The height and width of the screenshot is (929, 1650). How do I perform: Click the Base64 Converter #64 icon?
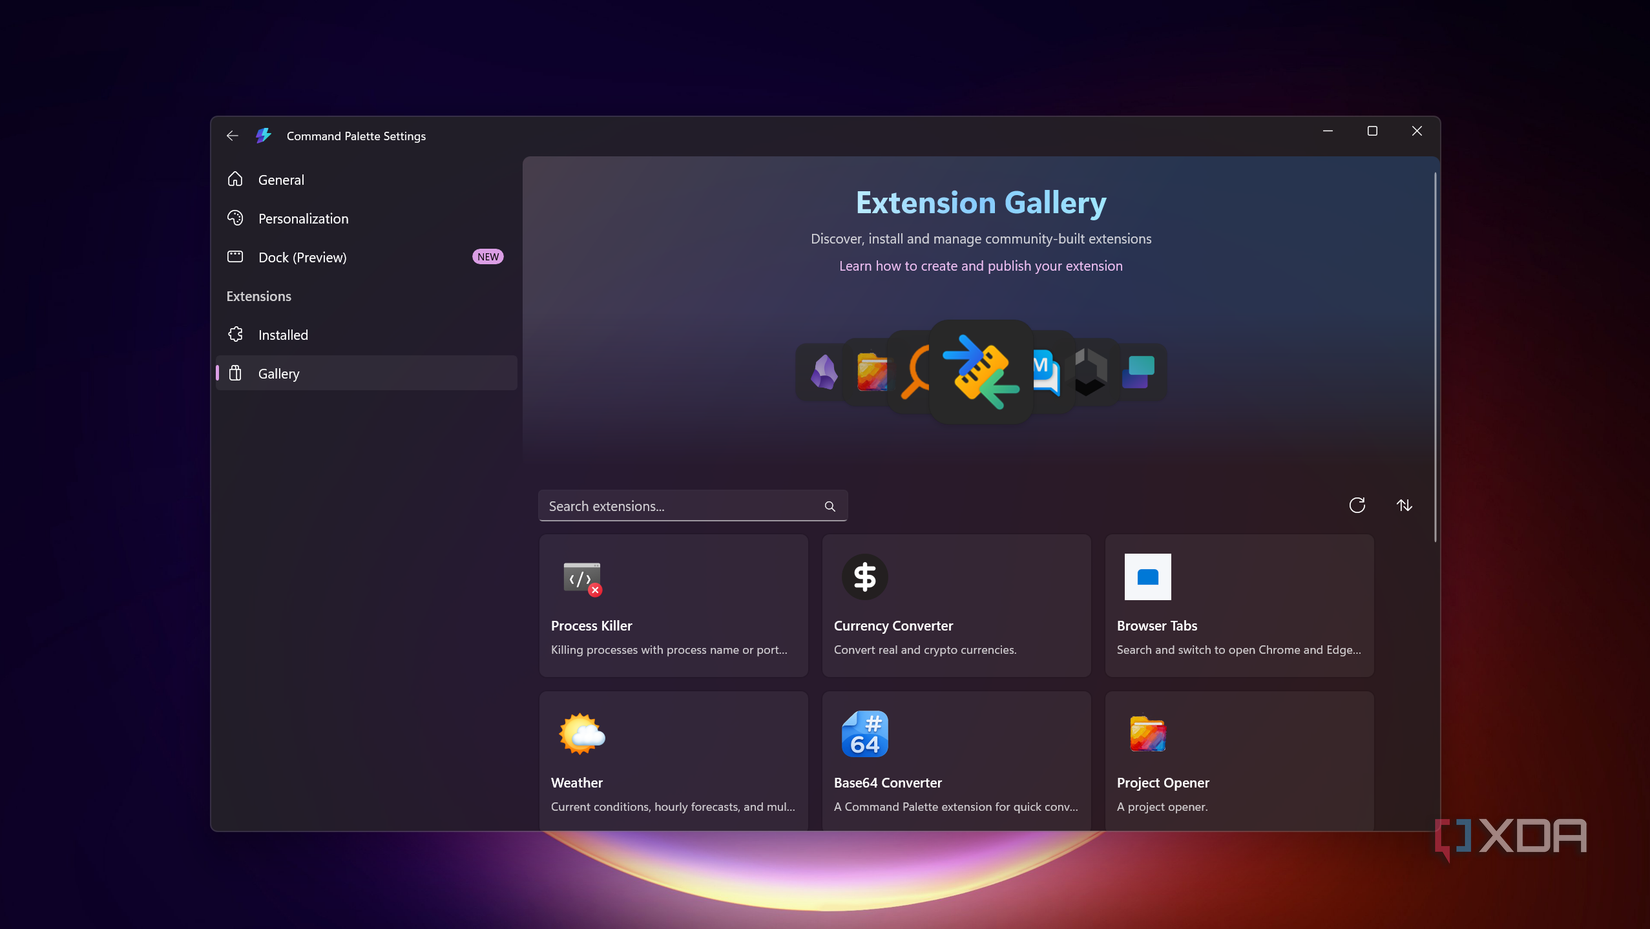click(x=865, y=734)
